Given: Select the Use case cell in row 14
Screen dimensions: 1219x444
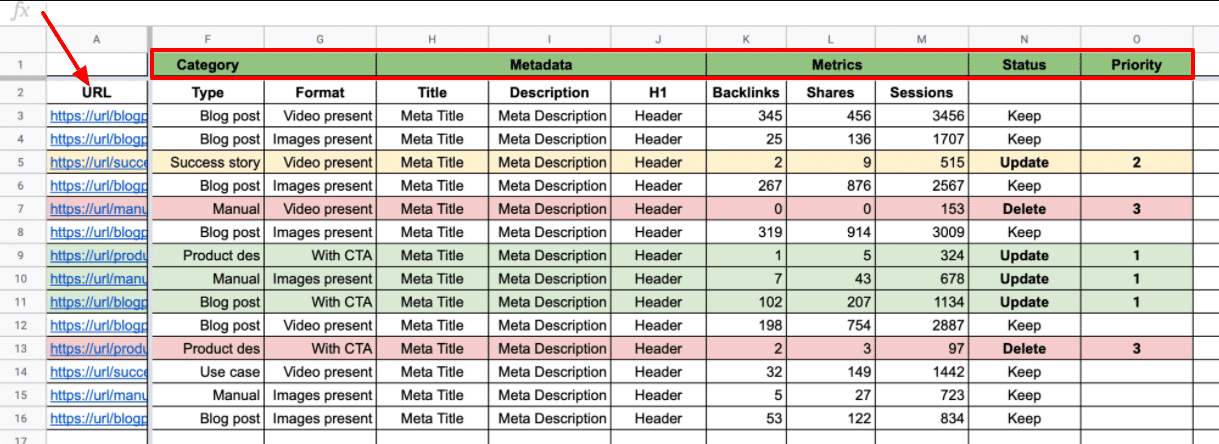Looking at the screenshot, I should click(207, 372).
